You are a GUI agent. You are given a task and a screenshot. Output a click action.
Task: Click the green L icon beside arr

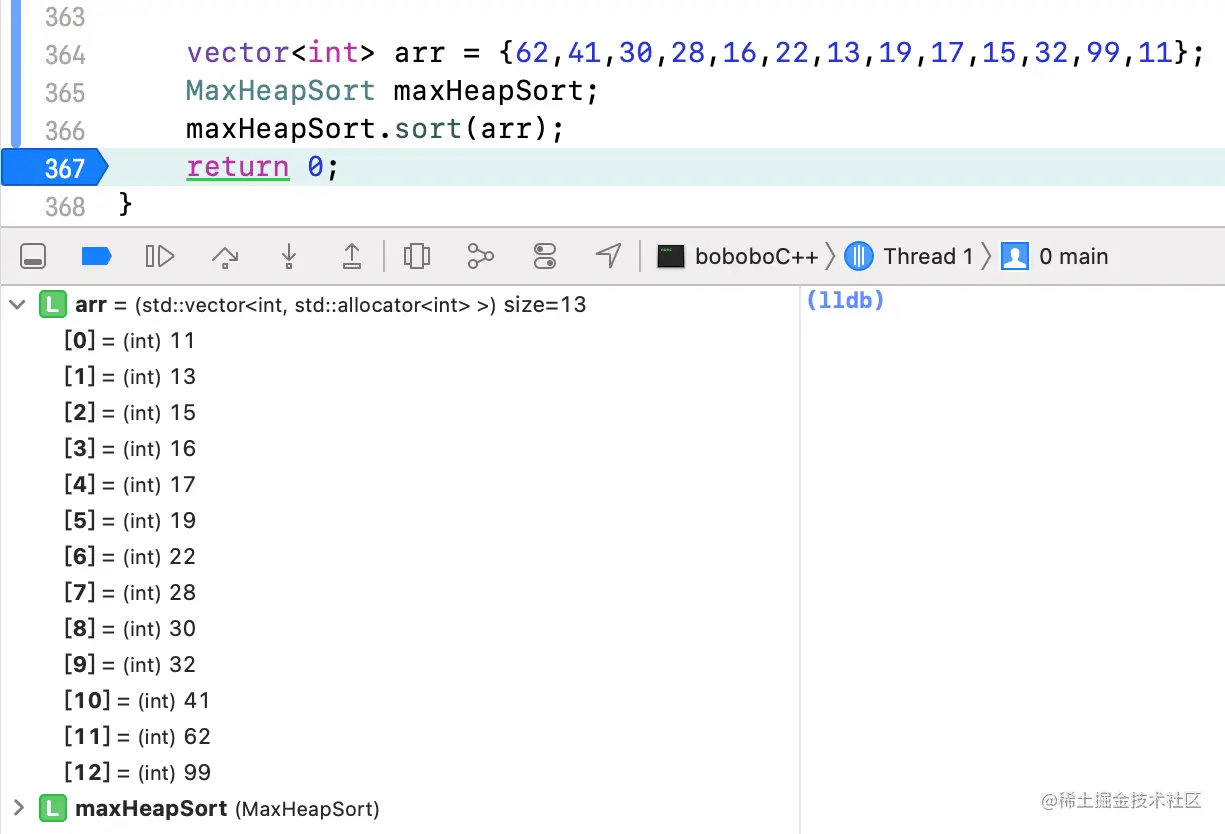[x=52, y=304]
